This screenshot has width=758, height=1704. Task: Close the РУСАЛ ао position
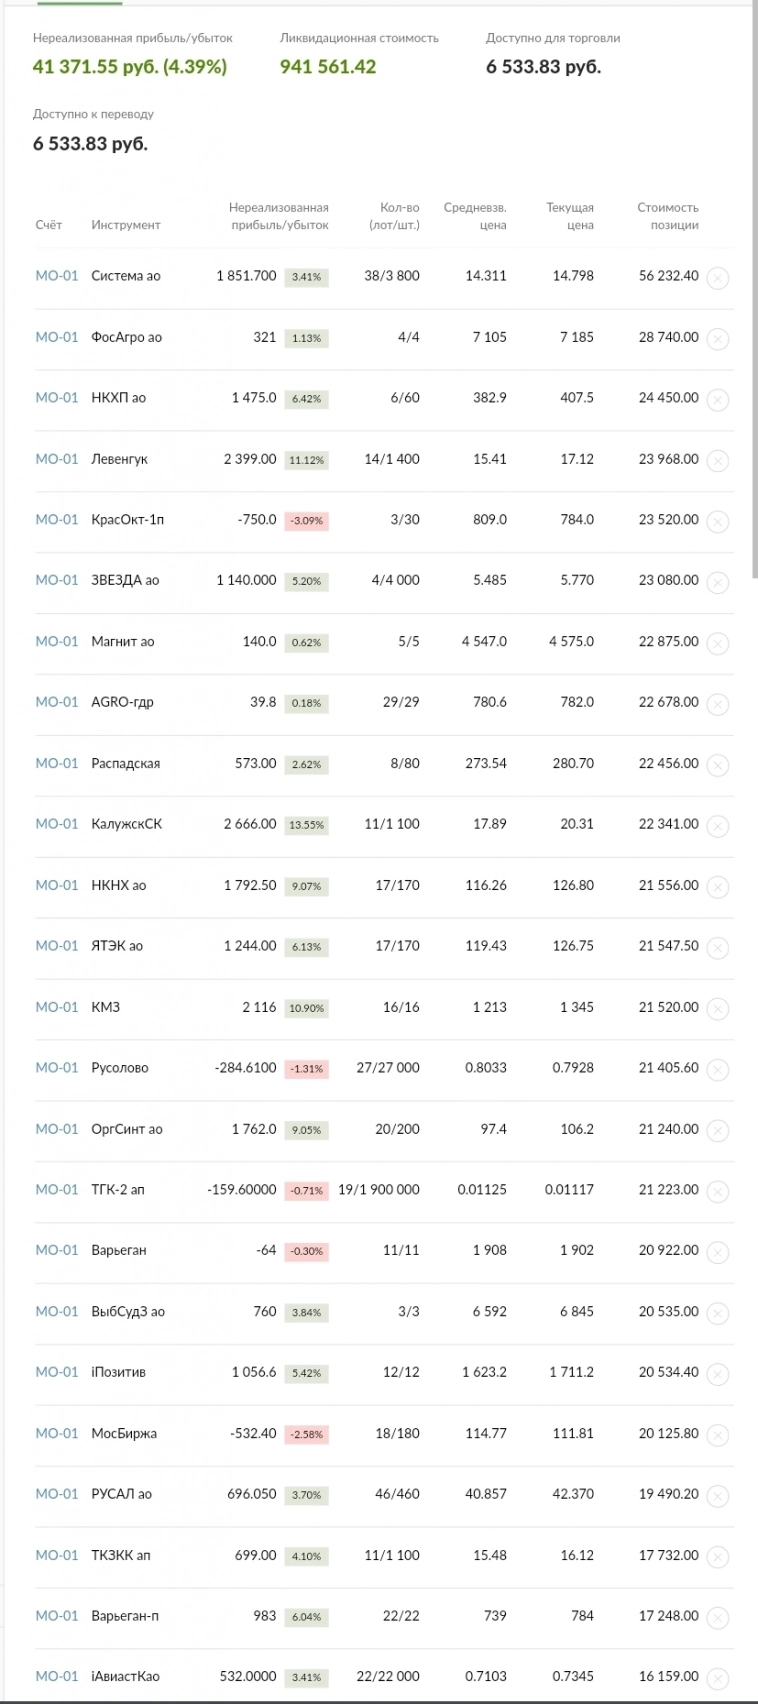tap(717, 1496)
